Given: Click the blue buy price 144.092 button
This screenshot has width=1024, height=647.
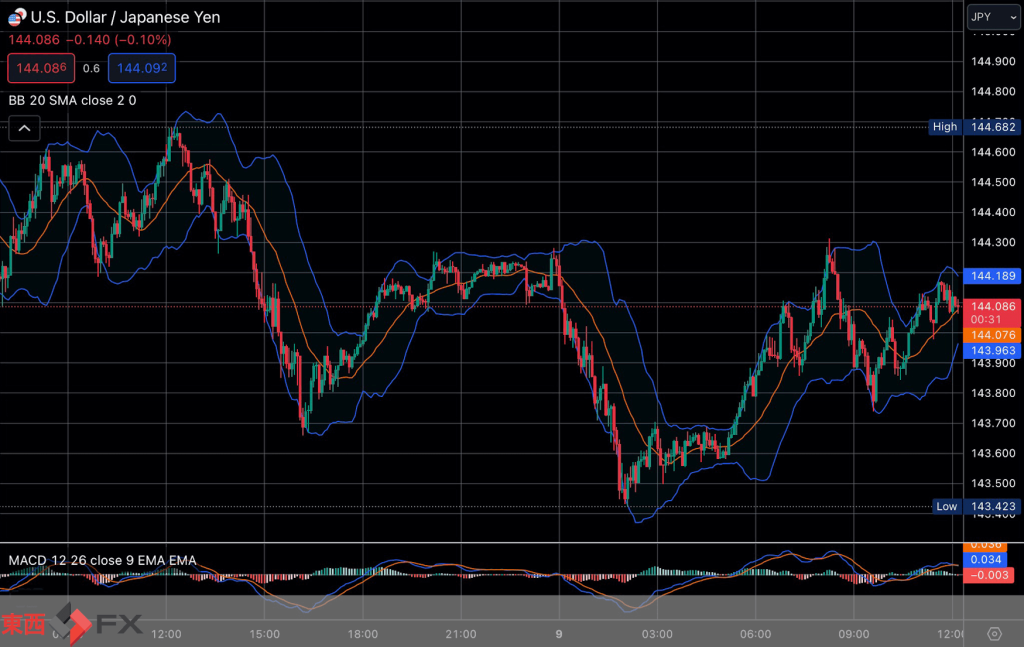Looking at the screenshot, I should click(x=142, y=68).
